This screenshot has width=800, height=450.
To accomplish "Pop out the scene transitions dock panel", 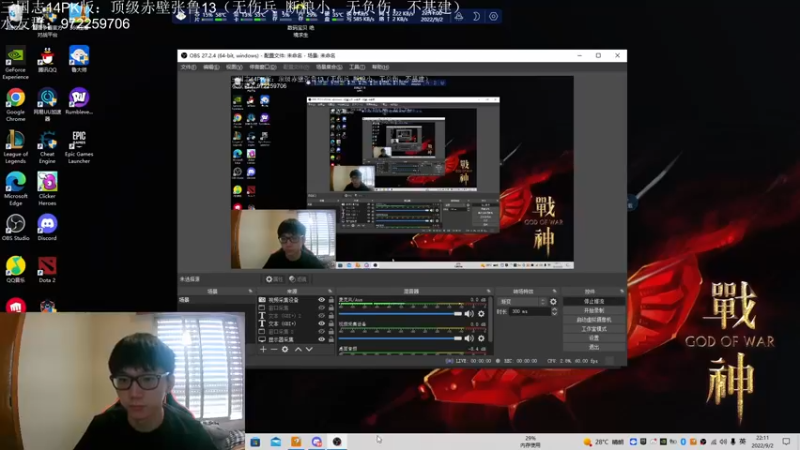I will pyautogui.click(x=555, y=291).
